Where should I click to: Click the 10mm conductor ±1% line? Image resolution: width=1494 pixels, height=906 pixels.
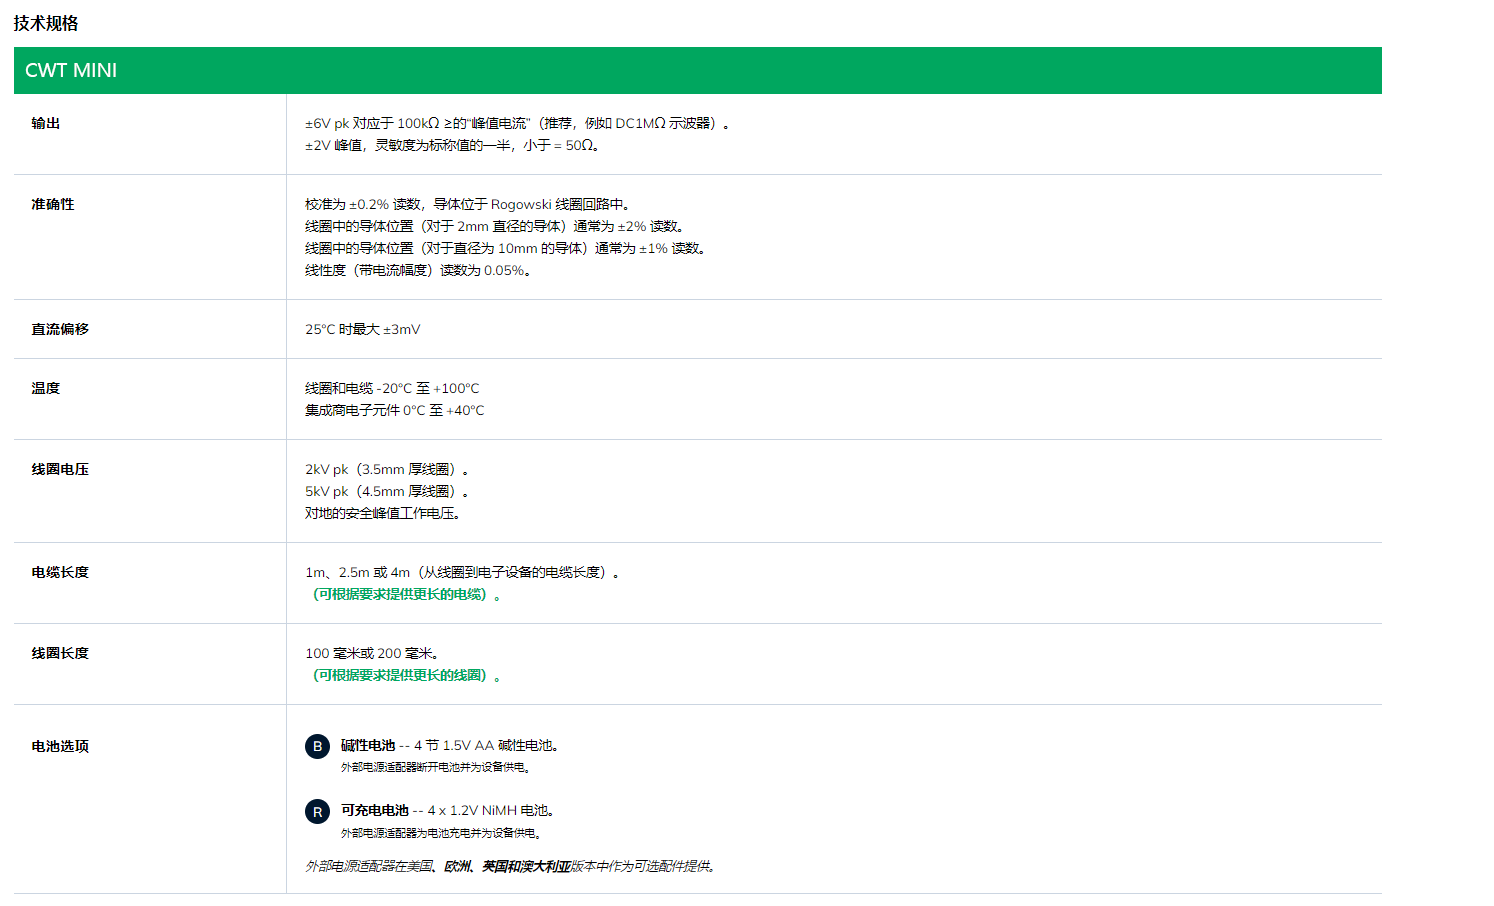pos(506,248)
